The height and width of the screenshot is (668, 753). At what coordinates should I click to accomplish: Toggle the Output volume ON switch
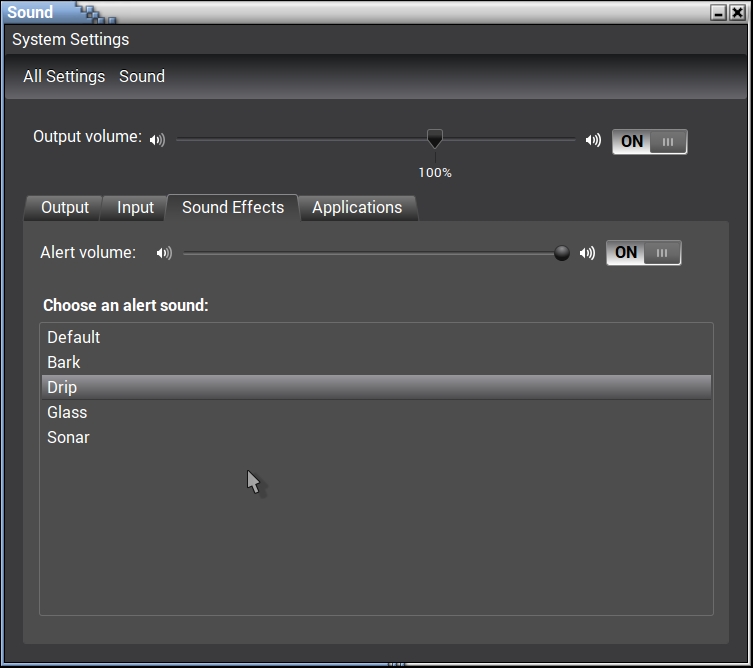coord(649,142)
